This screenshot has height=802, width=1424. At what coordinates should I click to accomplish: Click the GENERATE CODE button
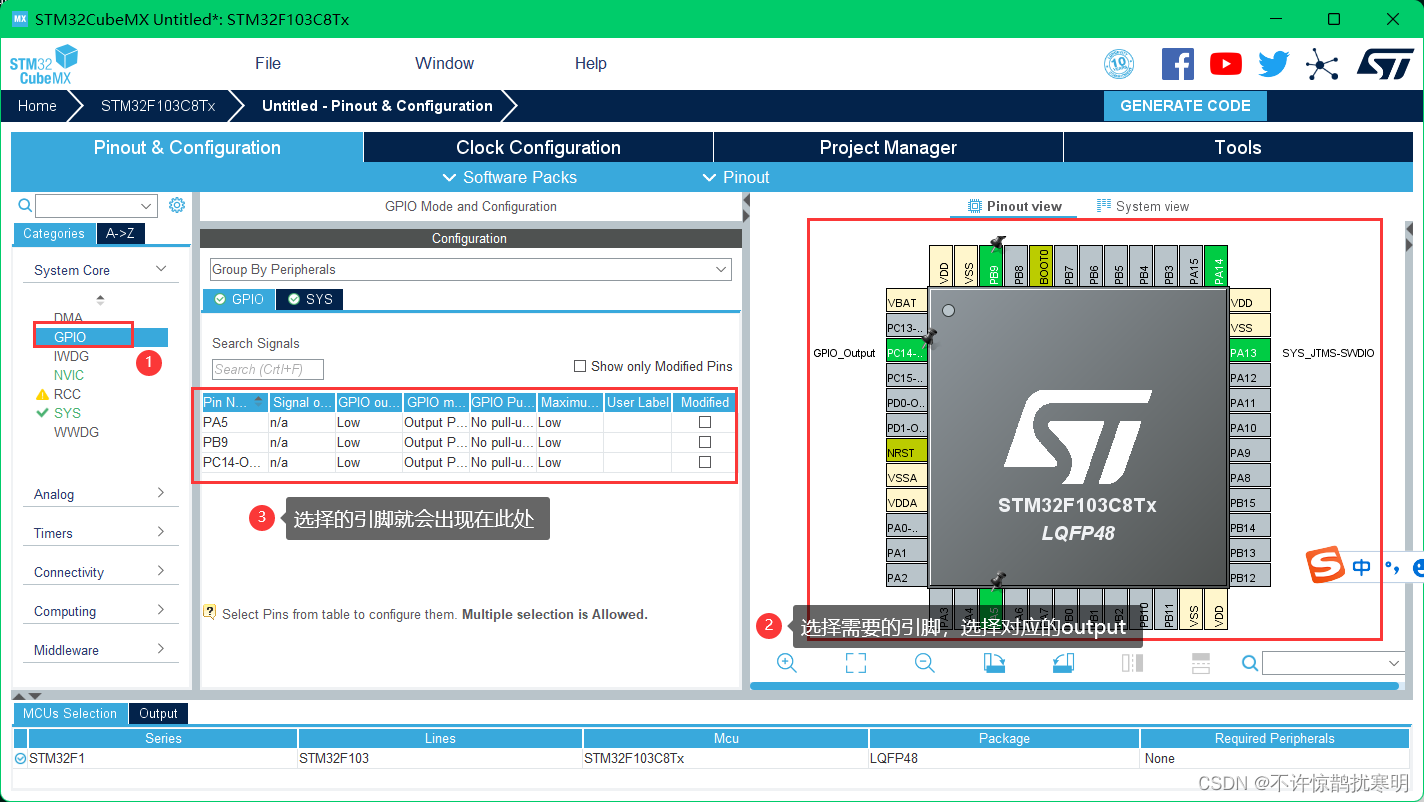[1185, 106]
